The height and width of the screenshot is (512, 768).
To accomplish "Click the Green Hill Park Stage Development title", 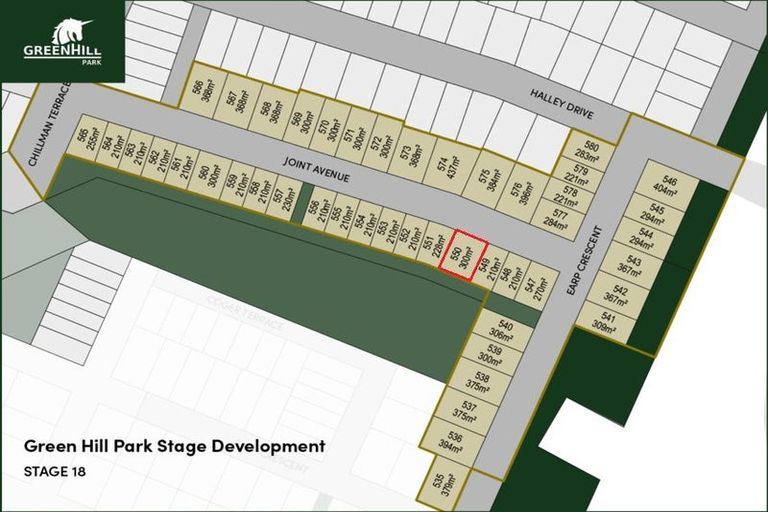I will (174, 446).
